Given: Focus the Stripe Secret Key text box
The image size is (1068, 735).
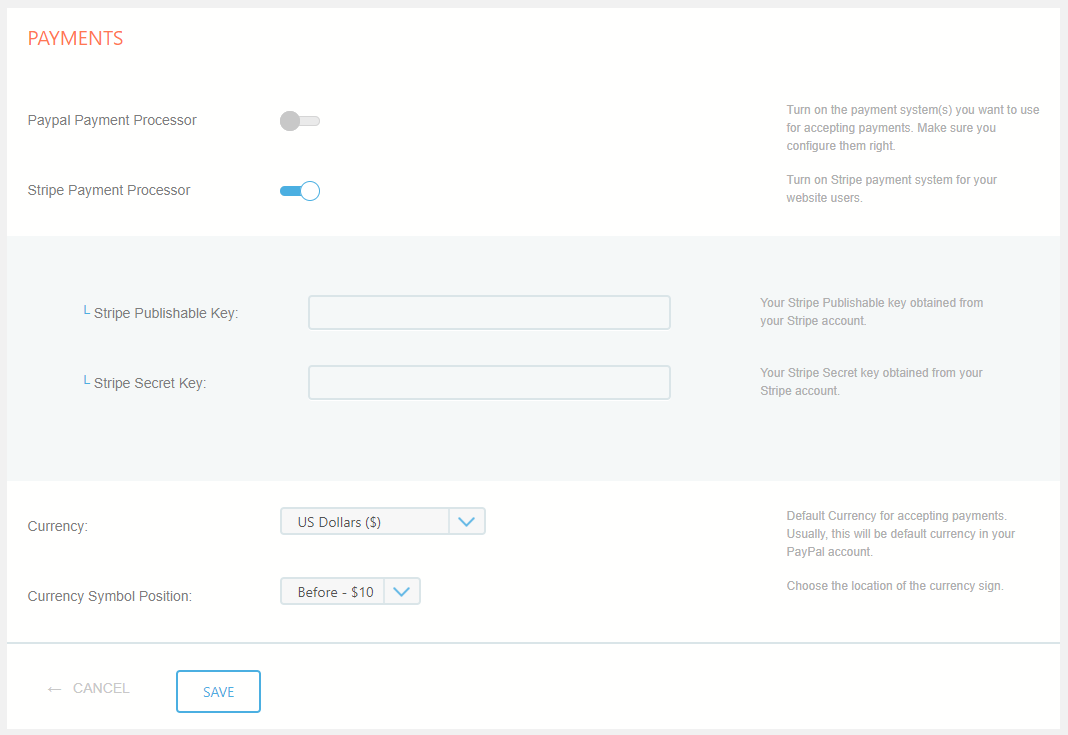Looking at the screenshot, I should coord(489,382).
